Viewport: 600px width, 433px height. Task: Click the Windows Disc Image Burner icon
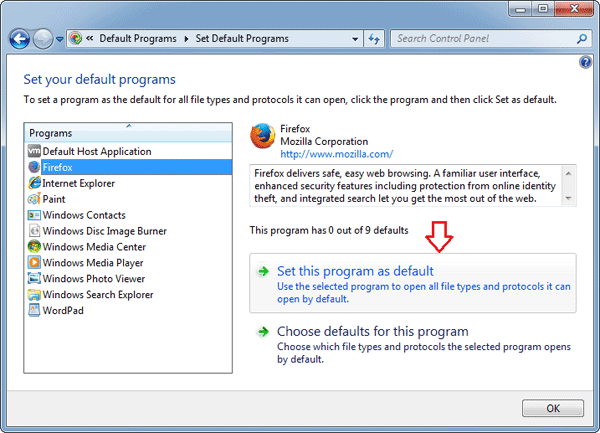[34, 231]
